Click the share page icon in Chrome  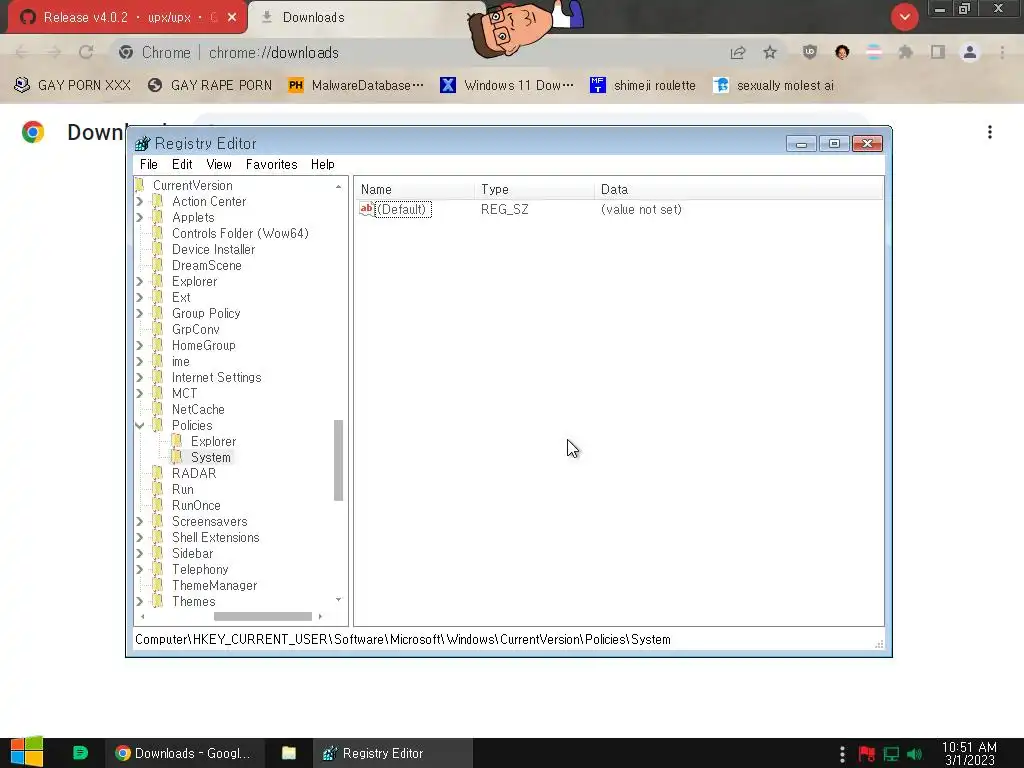coord(738,53)
